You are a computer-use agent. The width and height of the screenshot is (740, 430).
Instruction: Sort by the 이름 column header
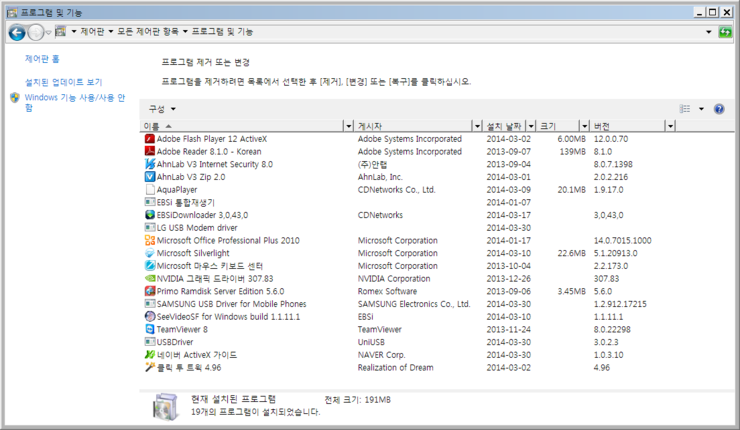point(243,126)
